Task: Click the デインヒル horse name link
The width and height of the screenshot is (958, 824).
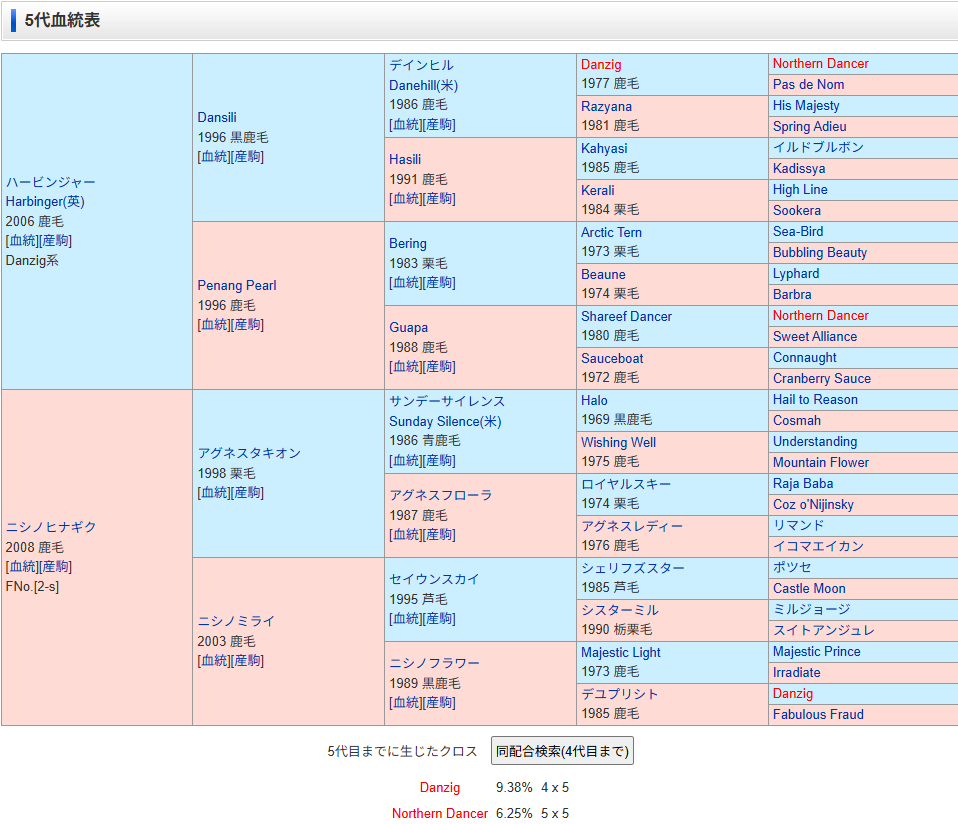Action: tap(421, 65)
